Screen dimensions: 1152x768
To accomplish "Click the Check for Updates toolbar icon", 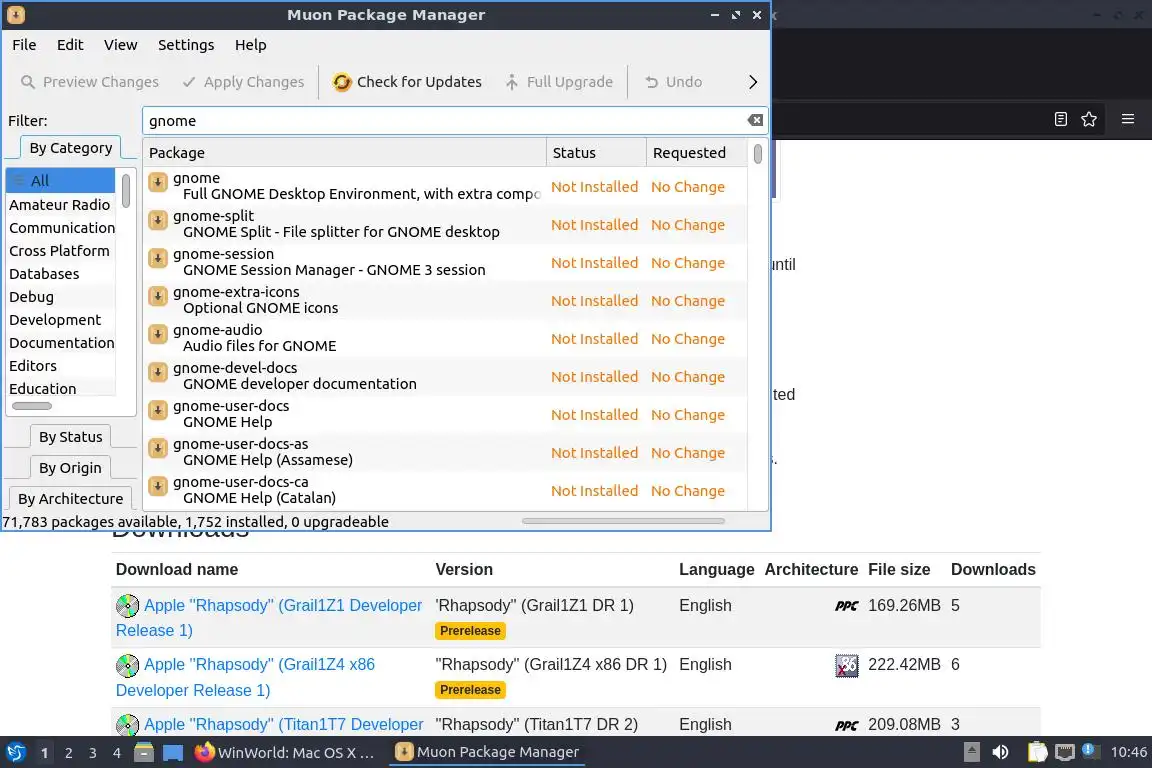I will point(342,82).
